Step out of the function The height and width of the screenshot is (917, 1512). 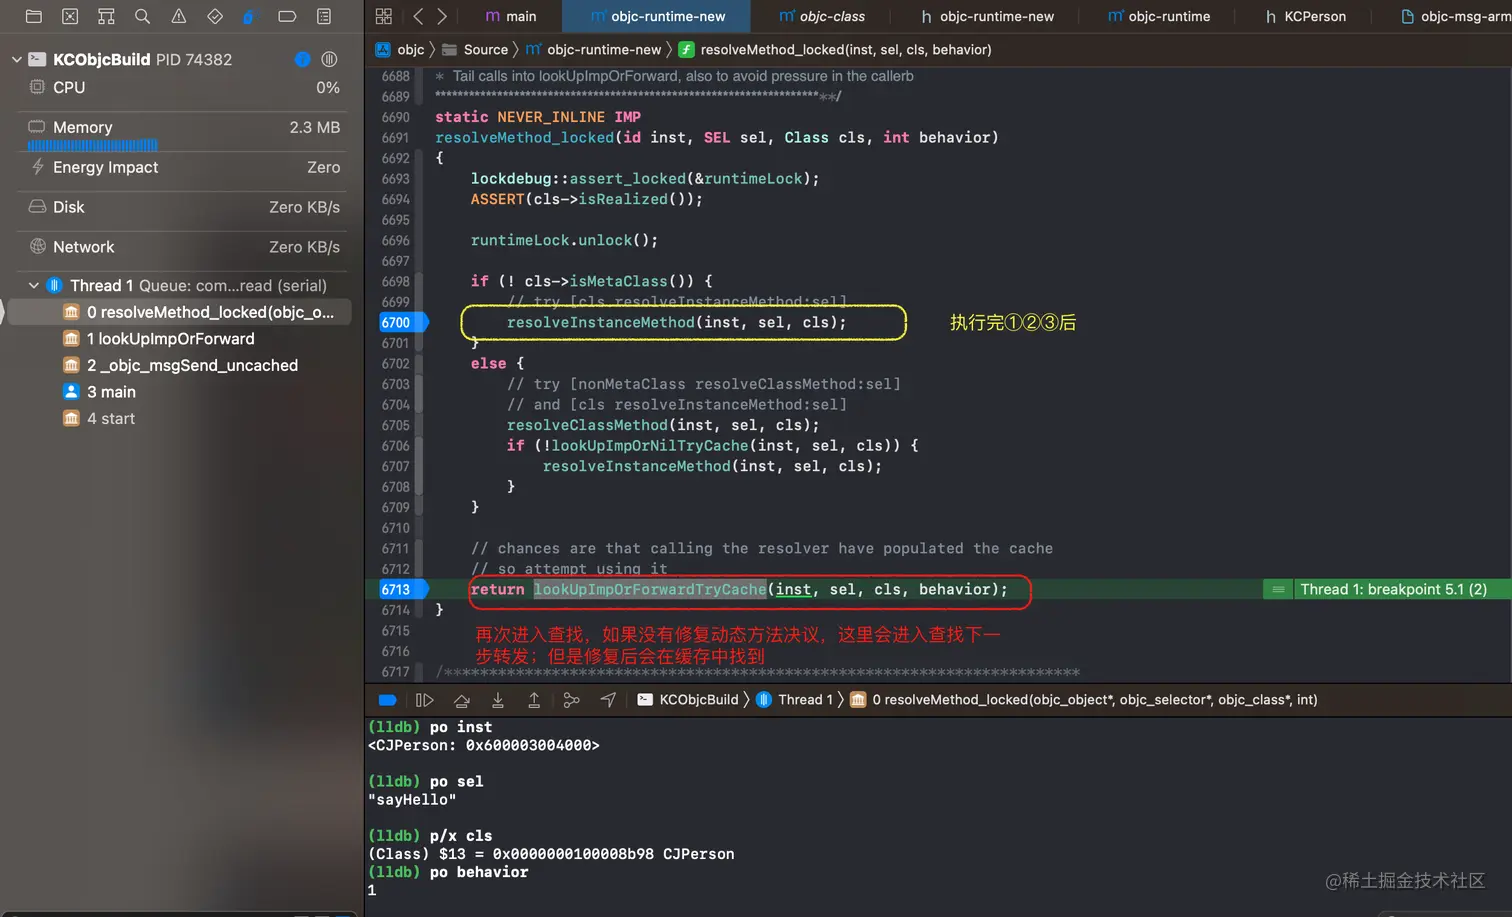click(x=534, y=700)
